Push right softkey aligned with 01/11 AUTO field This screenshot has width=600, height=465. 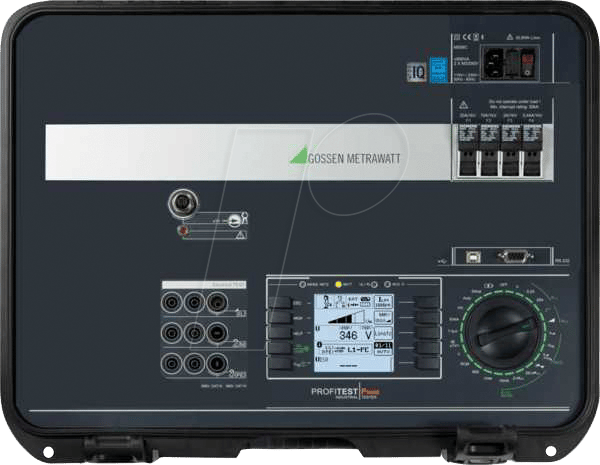tap(427, 348)
